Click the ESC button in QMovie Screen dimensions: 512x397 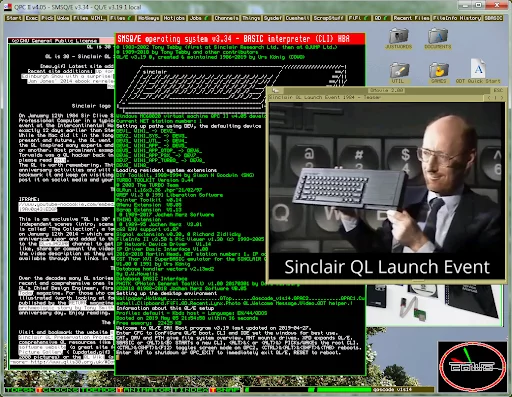tap(498, 90)
